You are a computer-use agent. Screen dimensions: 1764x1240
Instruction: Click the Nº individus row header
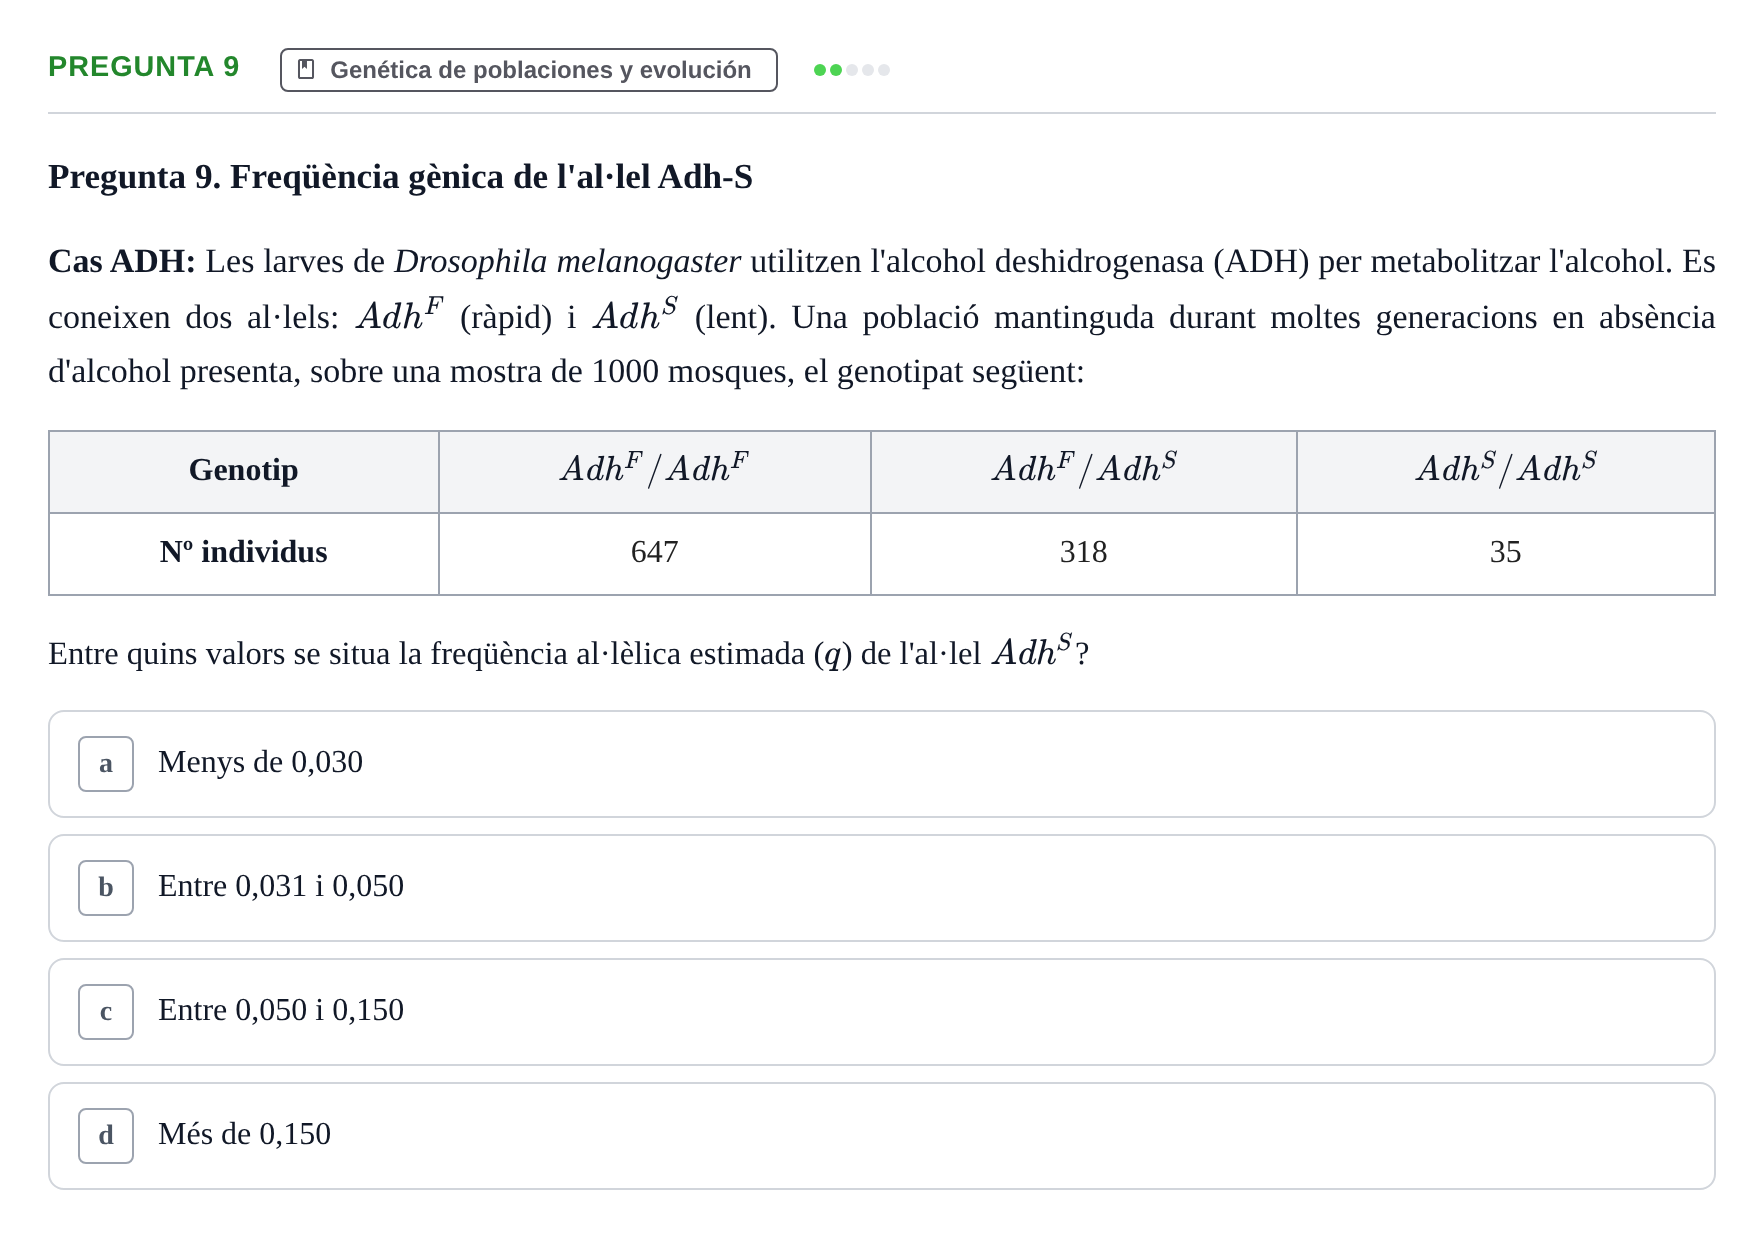click(x=244, y=553)
